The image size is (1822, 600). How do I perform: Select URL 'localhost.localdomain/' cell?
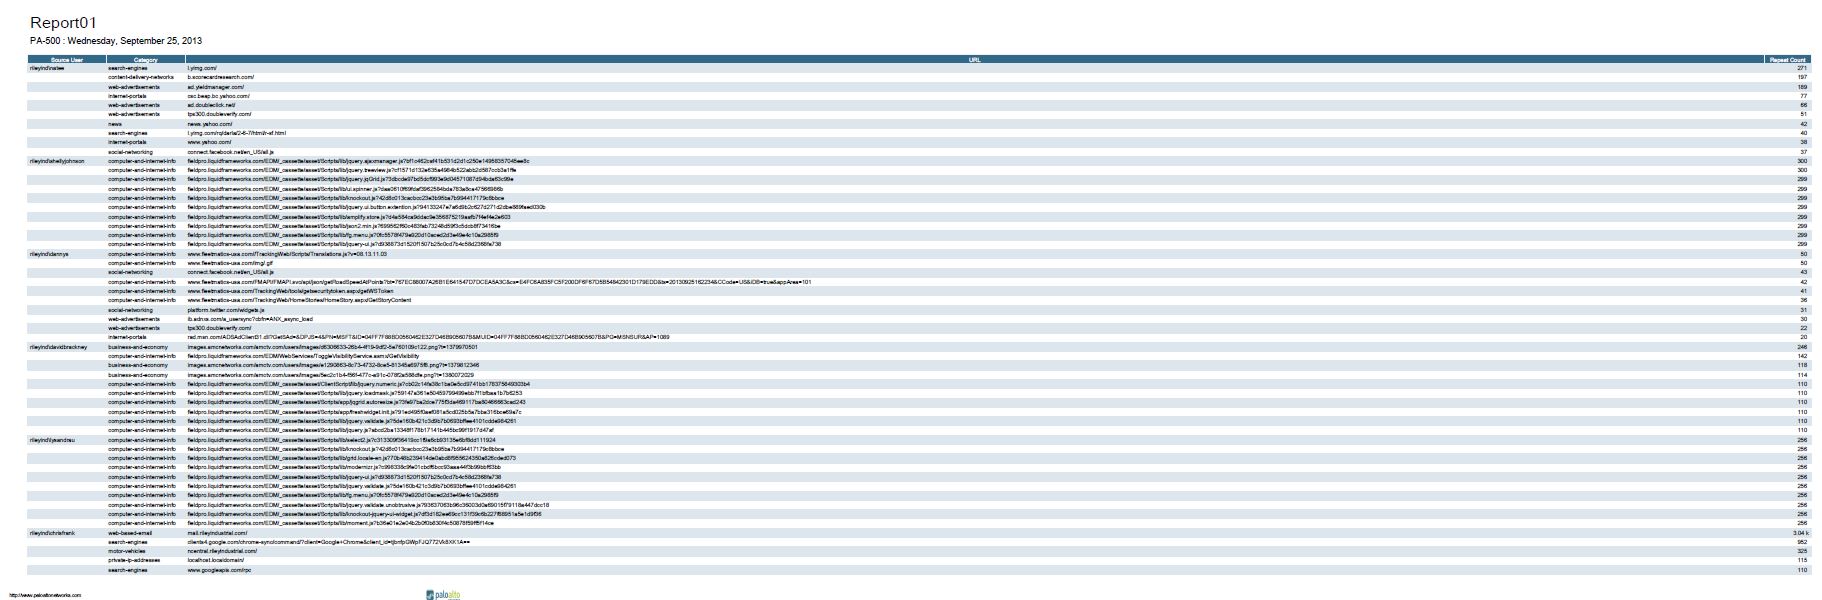[x=215, y=560]
